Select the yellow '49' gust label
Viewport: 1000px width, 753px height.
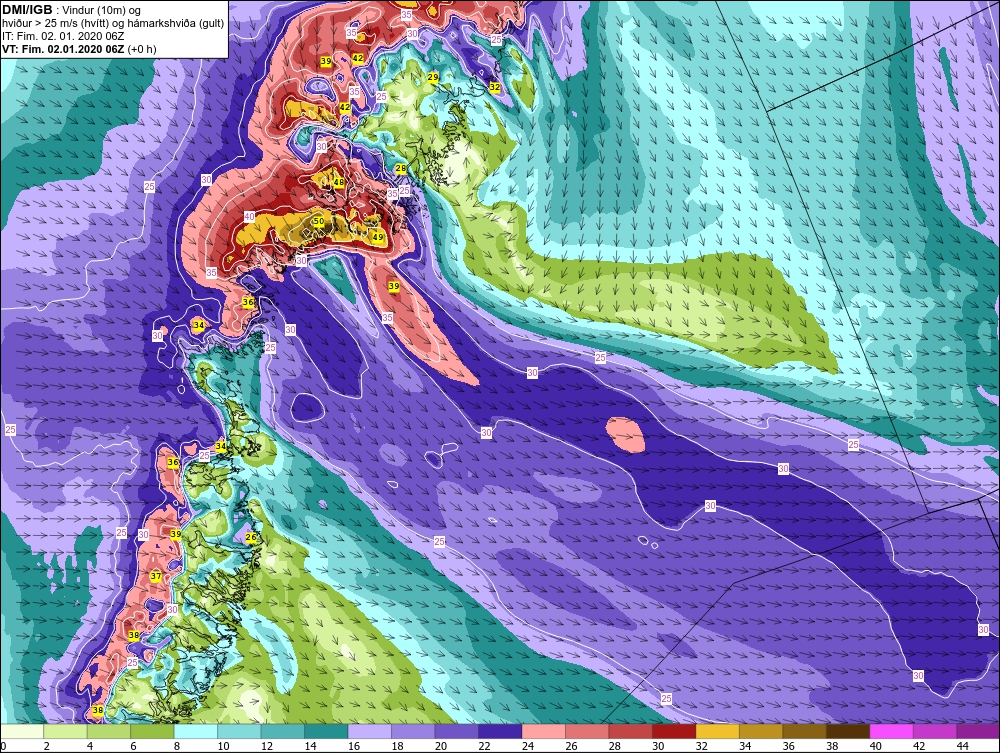[378, 237]
